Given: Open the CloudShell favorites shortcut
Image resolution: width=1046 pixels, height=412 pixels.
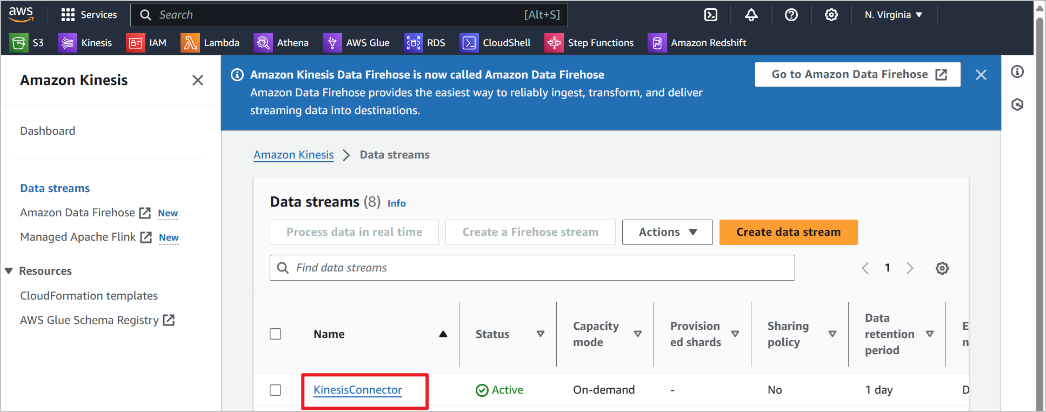Looking at the screenshot, I should tap(495, 43).
